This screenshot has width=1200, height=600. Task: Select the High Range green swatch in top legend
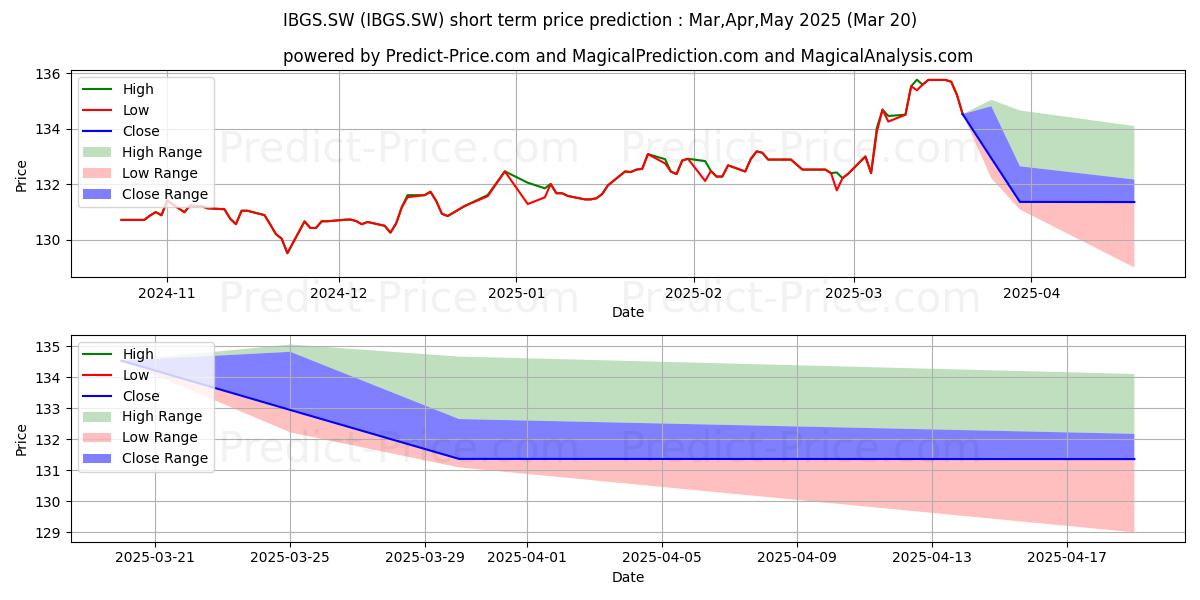(x=99, y=153)
